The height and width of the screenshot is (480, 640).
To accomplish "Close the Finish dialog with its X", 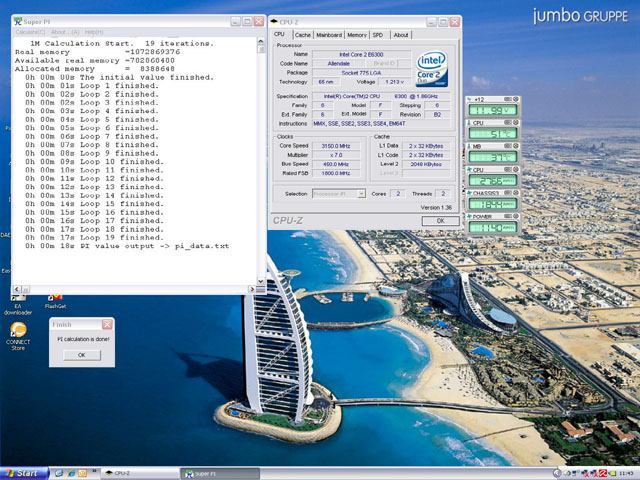I will coord(107,324).
